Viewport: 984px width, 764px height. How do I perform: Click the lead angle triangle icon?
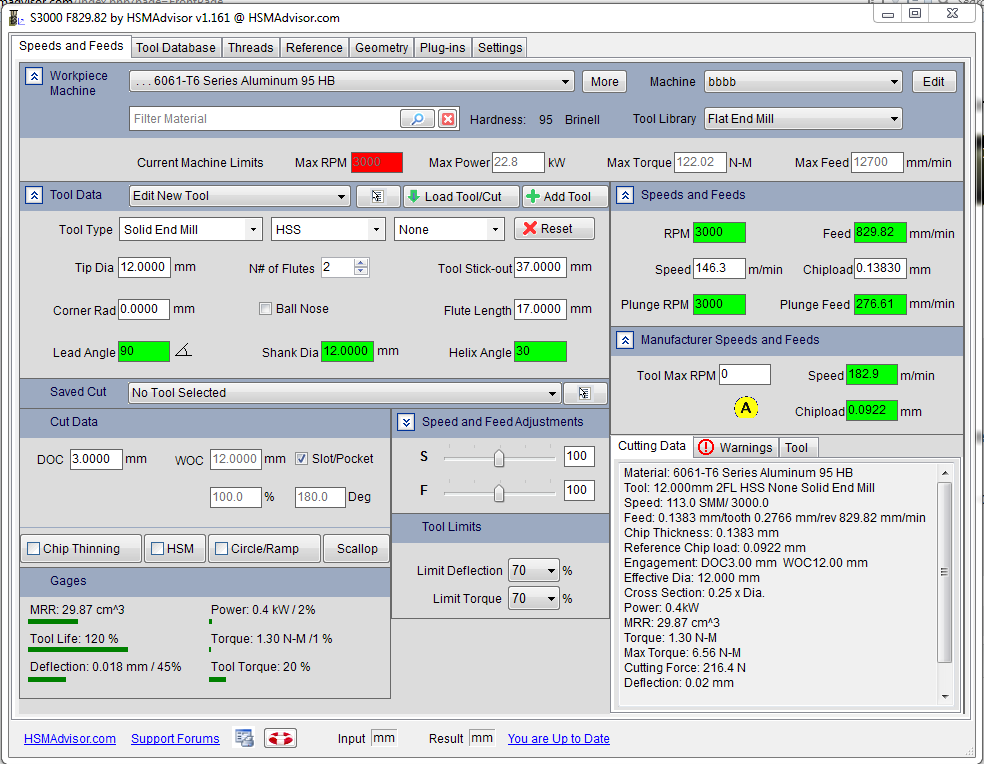[x=183, y=351]
